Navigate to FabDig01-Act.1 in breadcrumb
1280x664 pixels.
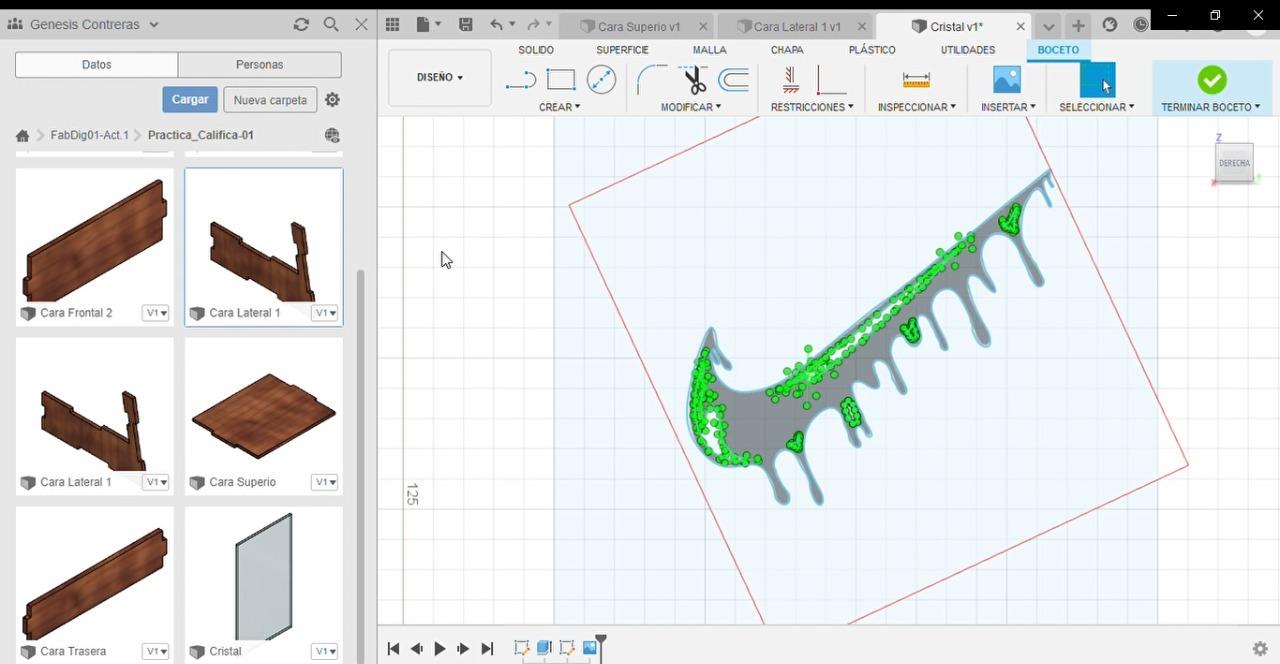click(90, 135)
